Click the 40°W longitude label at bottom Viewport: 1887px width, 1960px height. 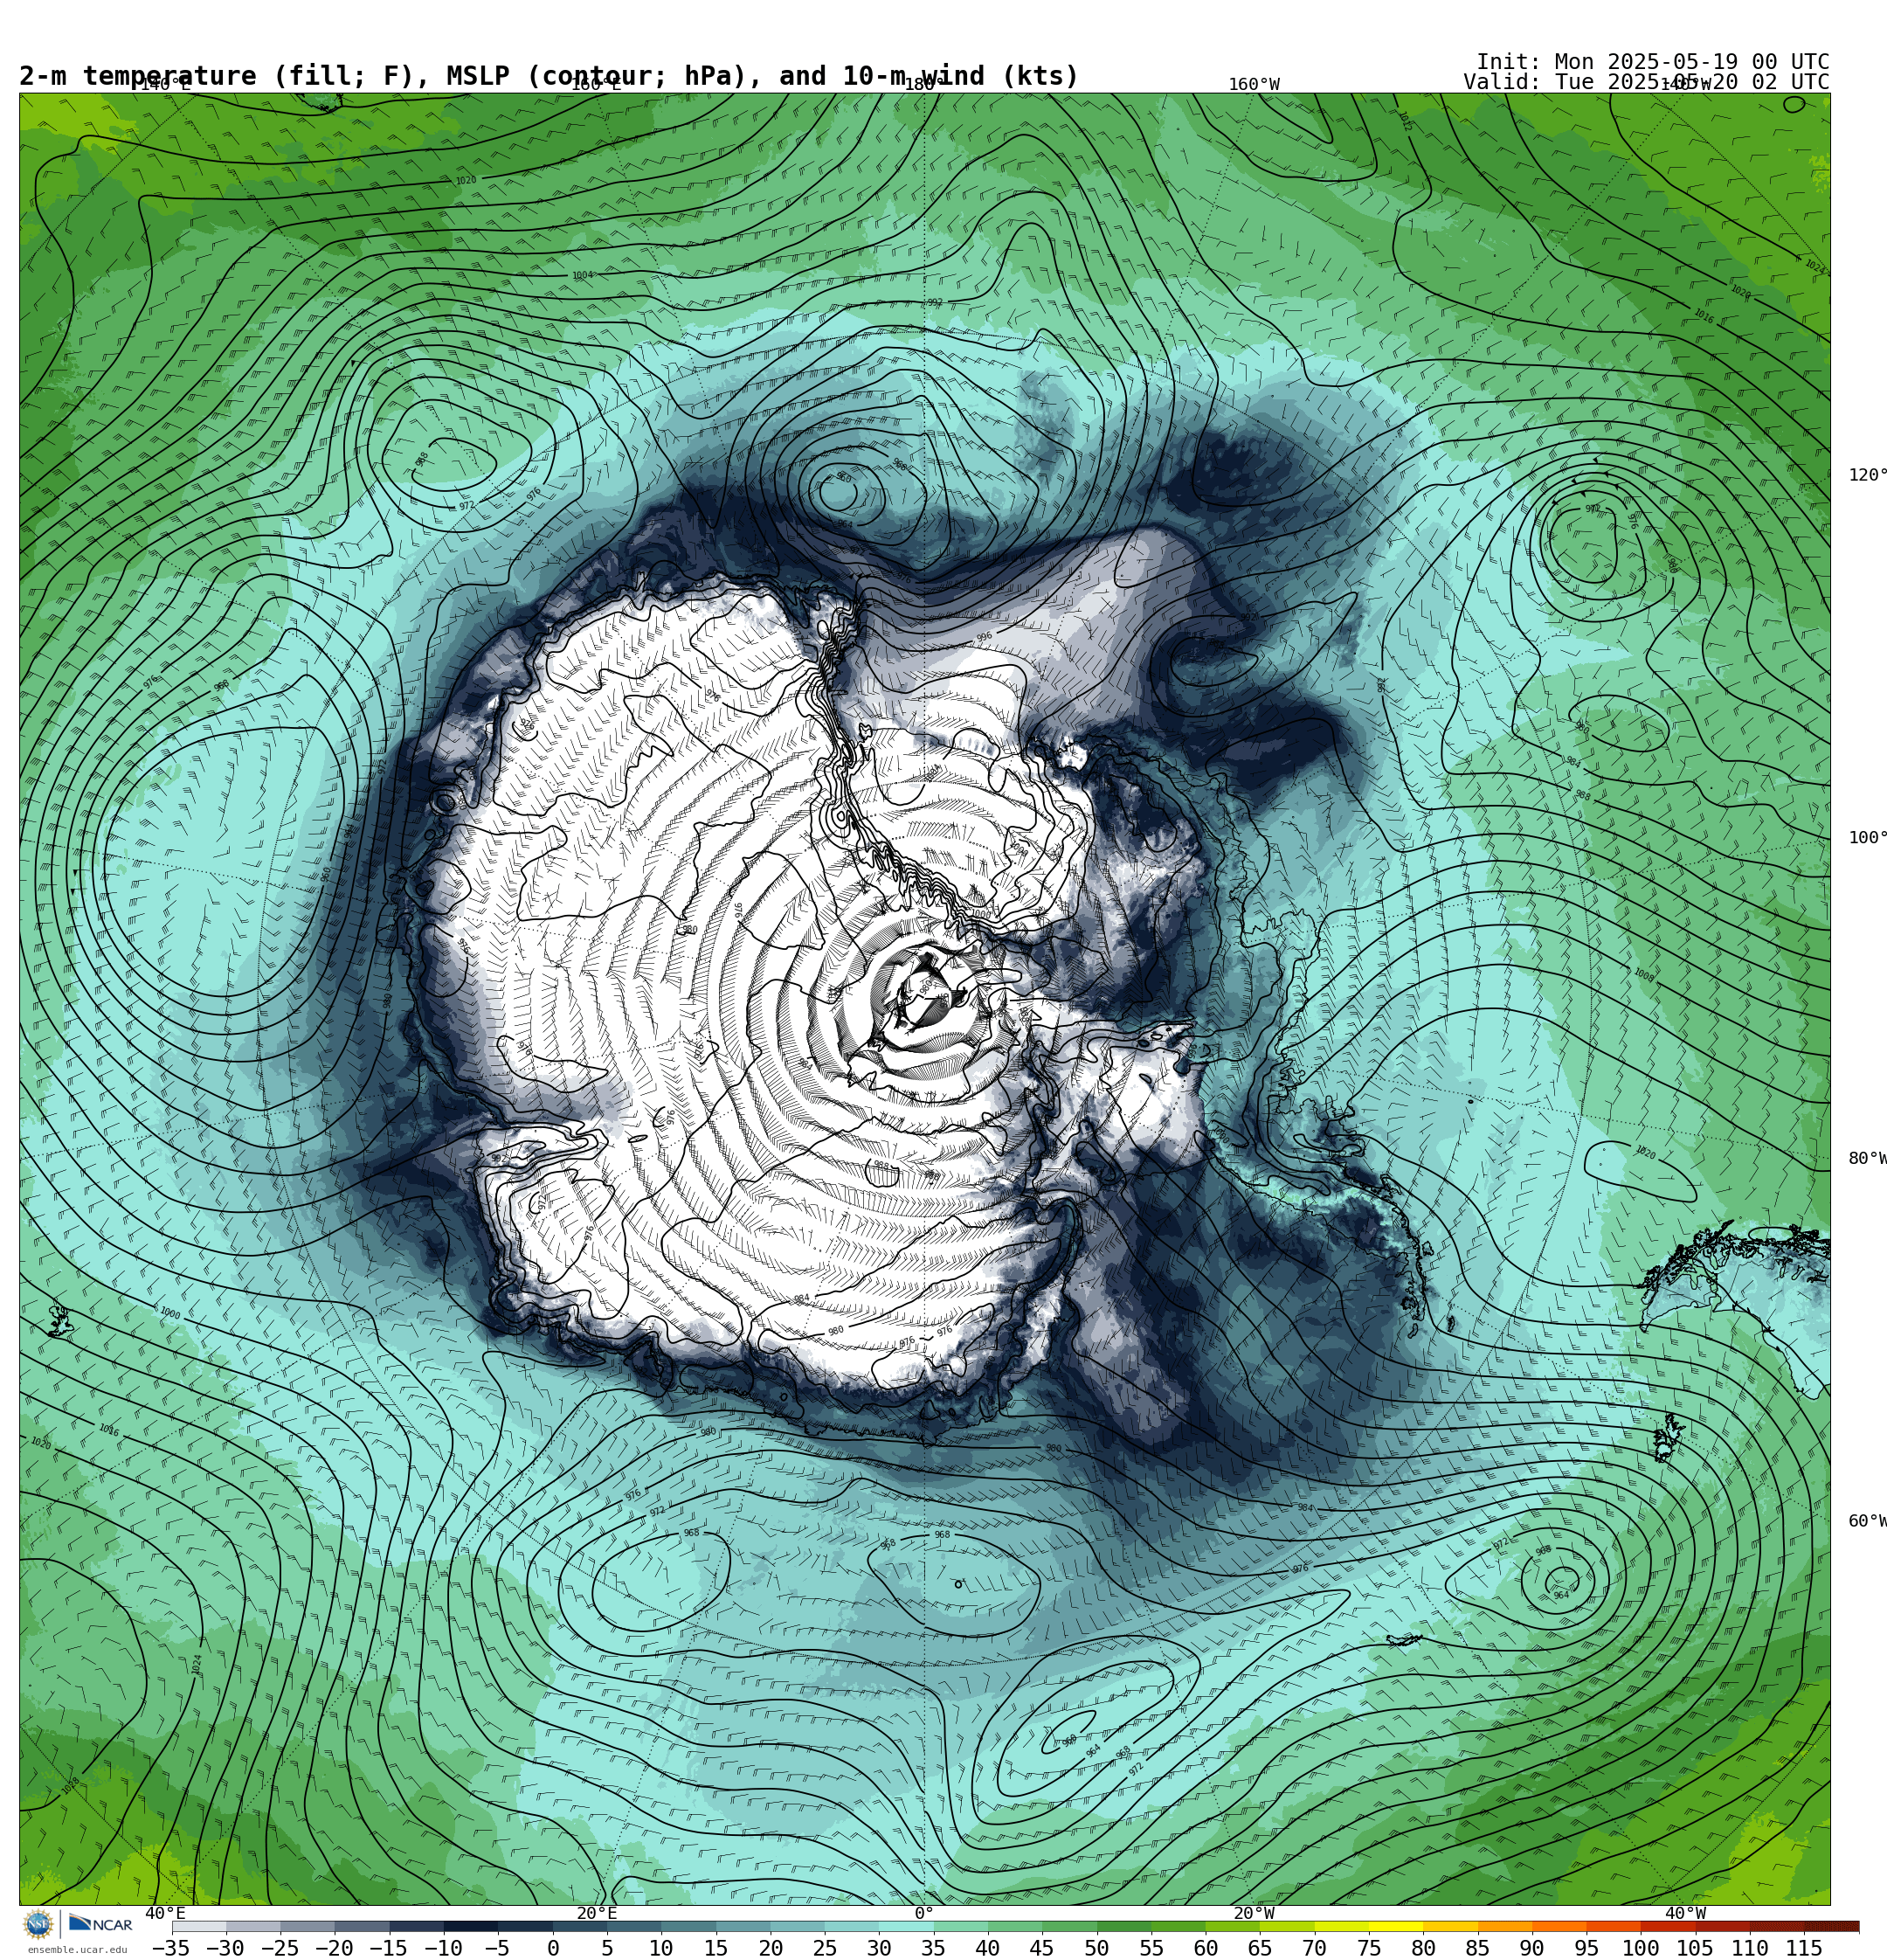pos(1685,1912)
